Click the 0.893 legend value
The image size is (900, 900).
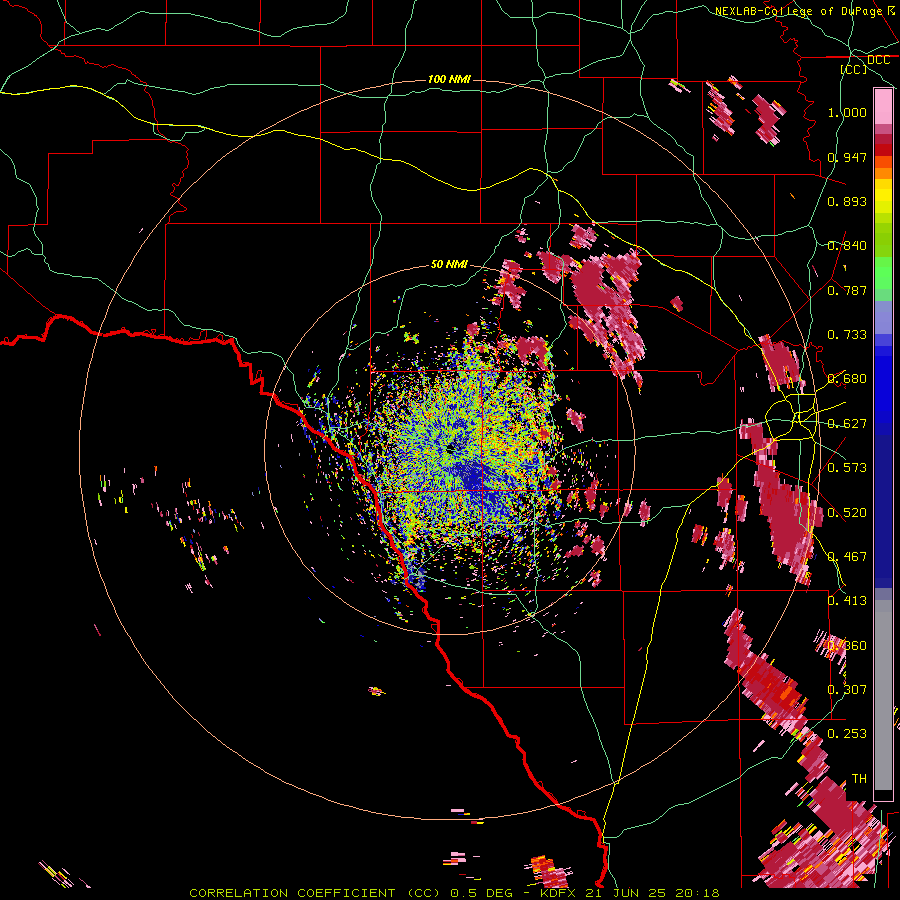point(847,201)
